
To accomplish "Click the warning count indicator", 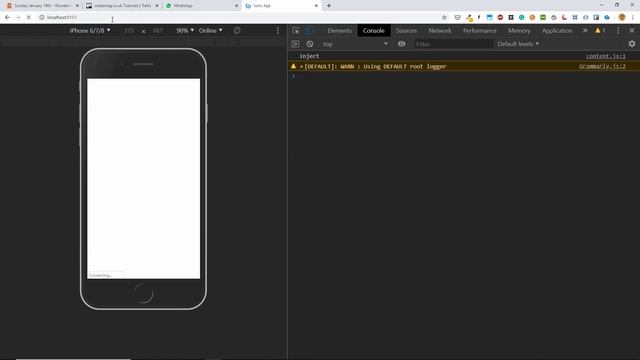I will coord(600,31).
